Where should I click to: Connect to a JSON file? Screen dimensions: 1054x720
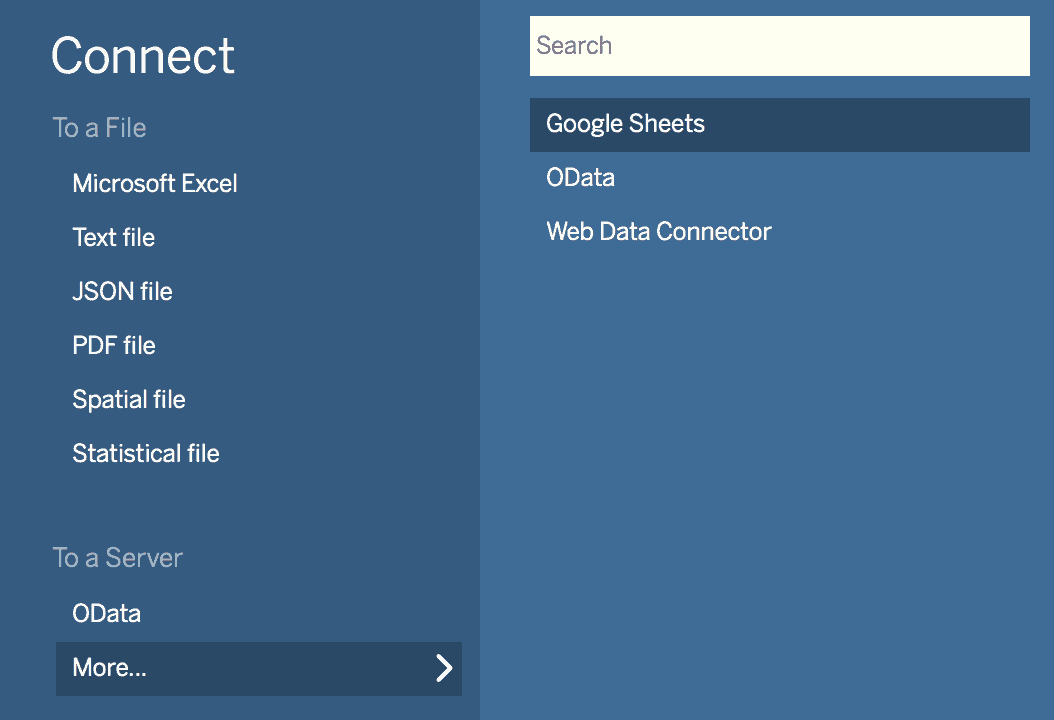(122, 292)
